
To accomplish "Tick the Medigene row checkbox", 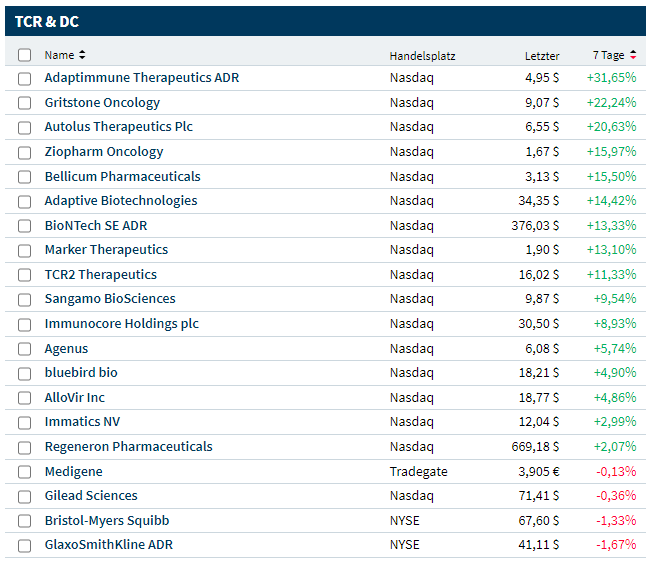I will click(x=25, y=472).
